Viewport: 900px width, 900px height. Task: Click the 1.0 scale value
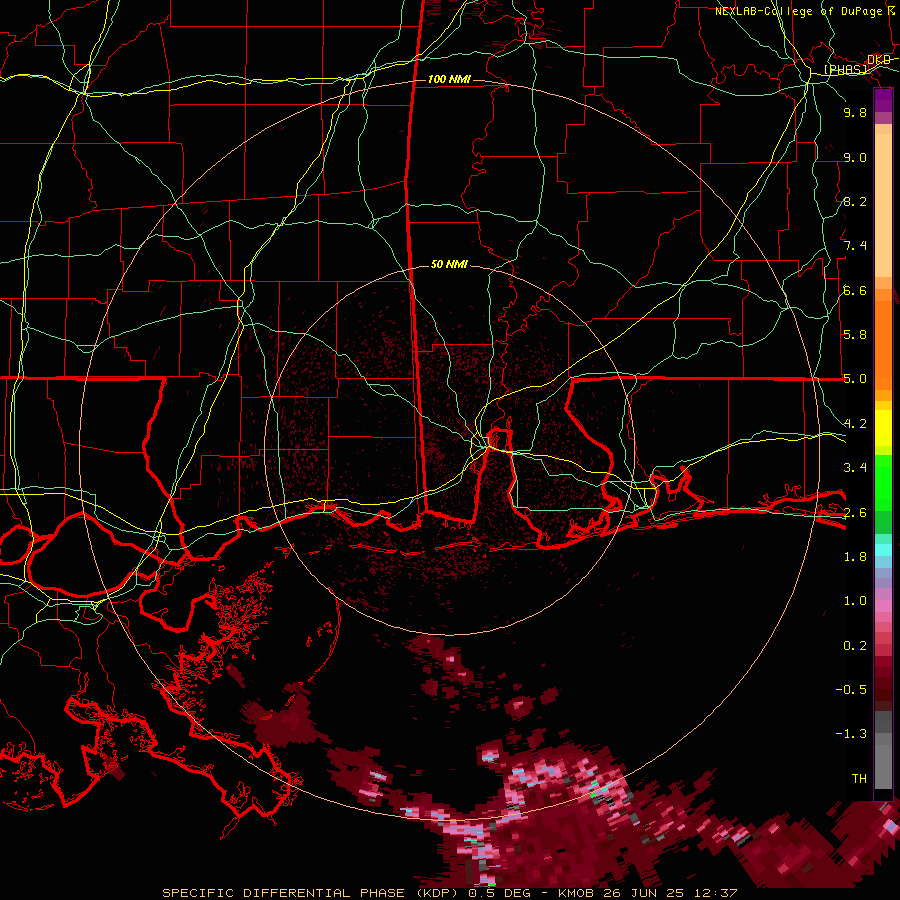click(x=855, y=601)
